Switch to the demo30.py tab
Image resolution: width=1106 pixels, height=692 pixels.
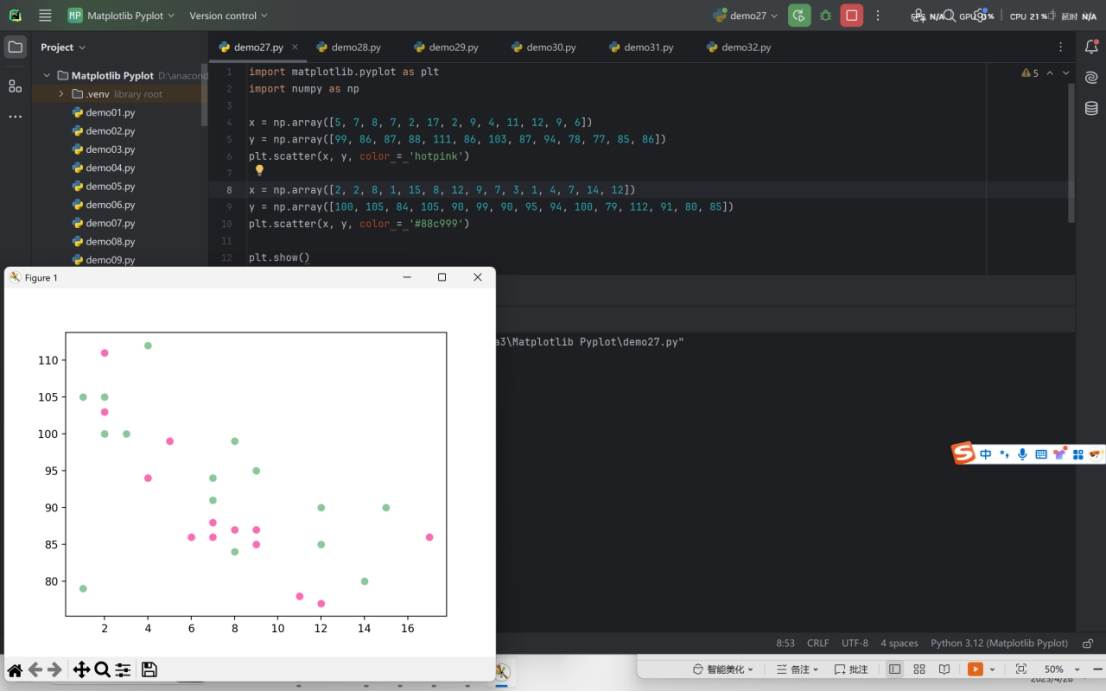point(544,47)
